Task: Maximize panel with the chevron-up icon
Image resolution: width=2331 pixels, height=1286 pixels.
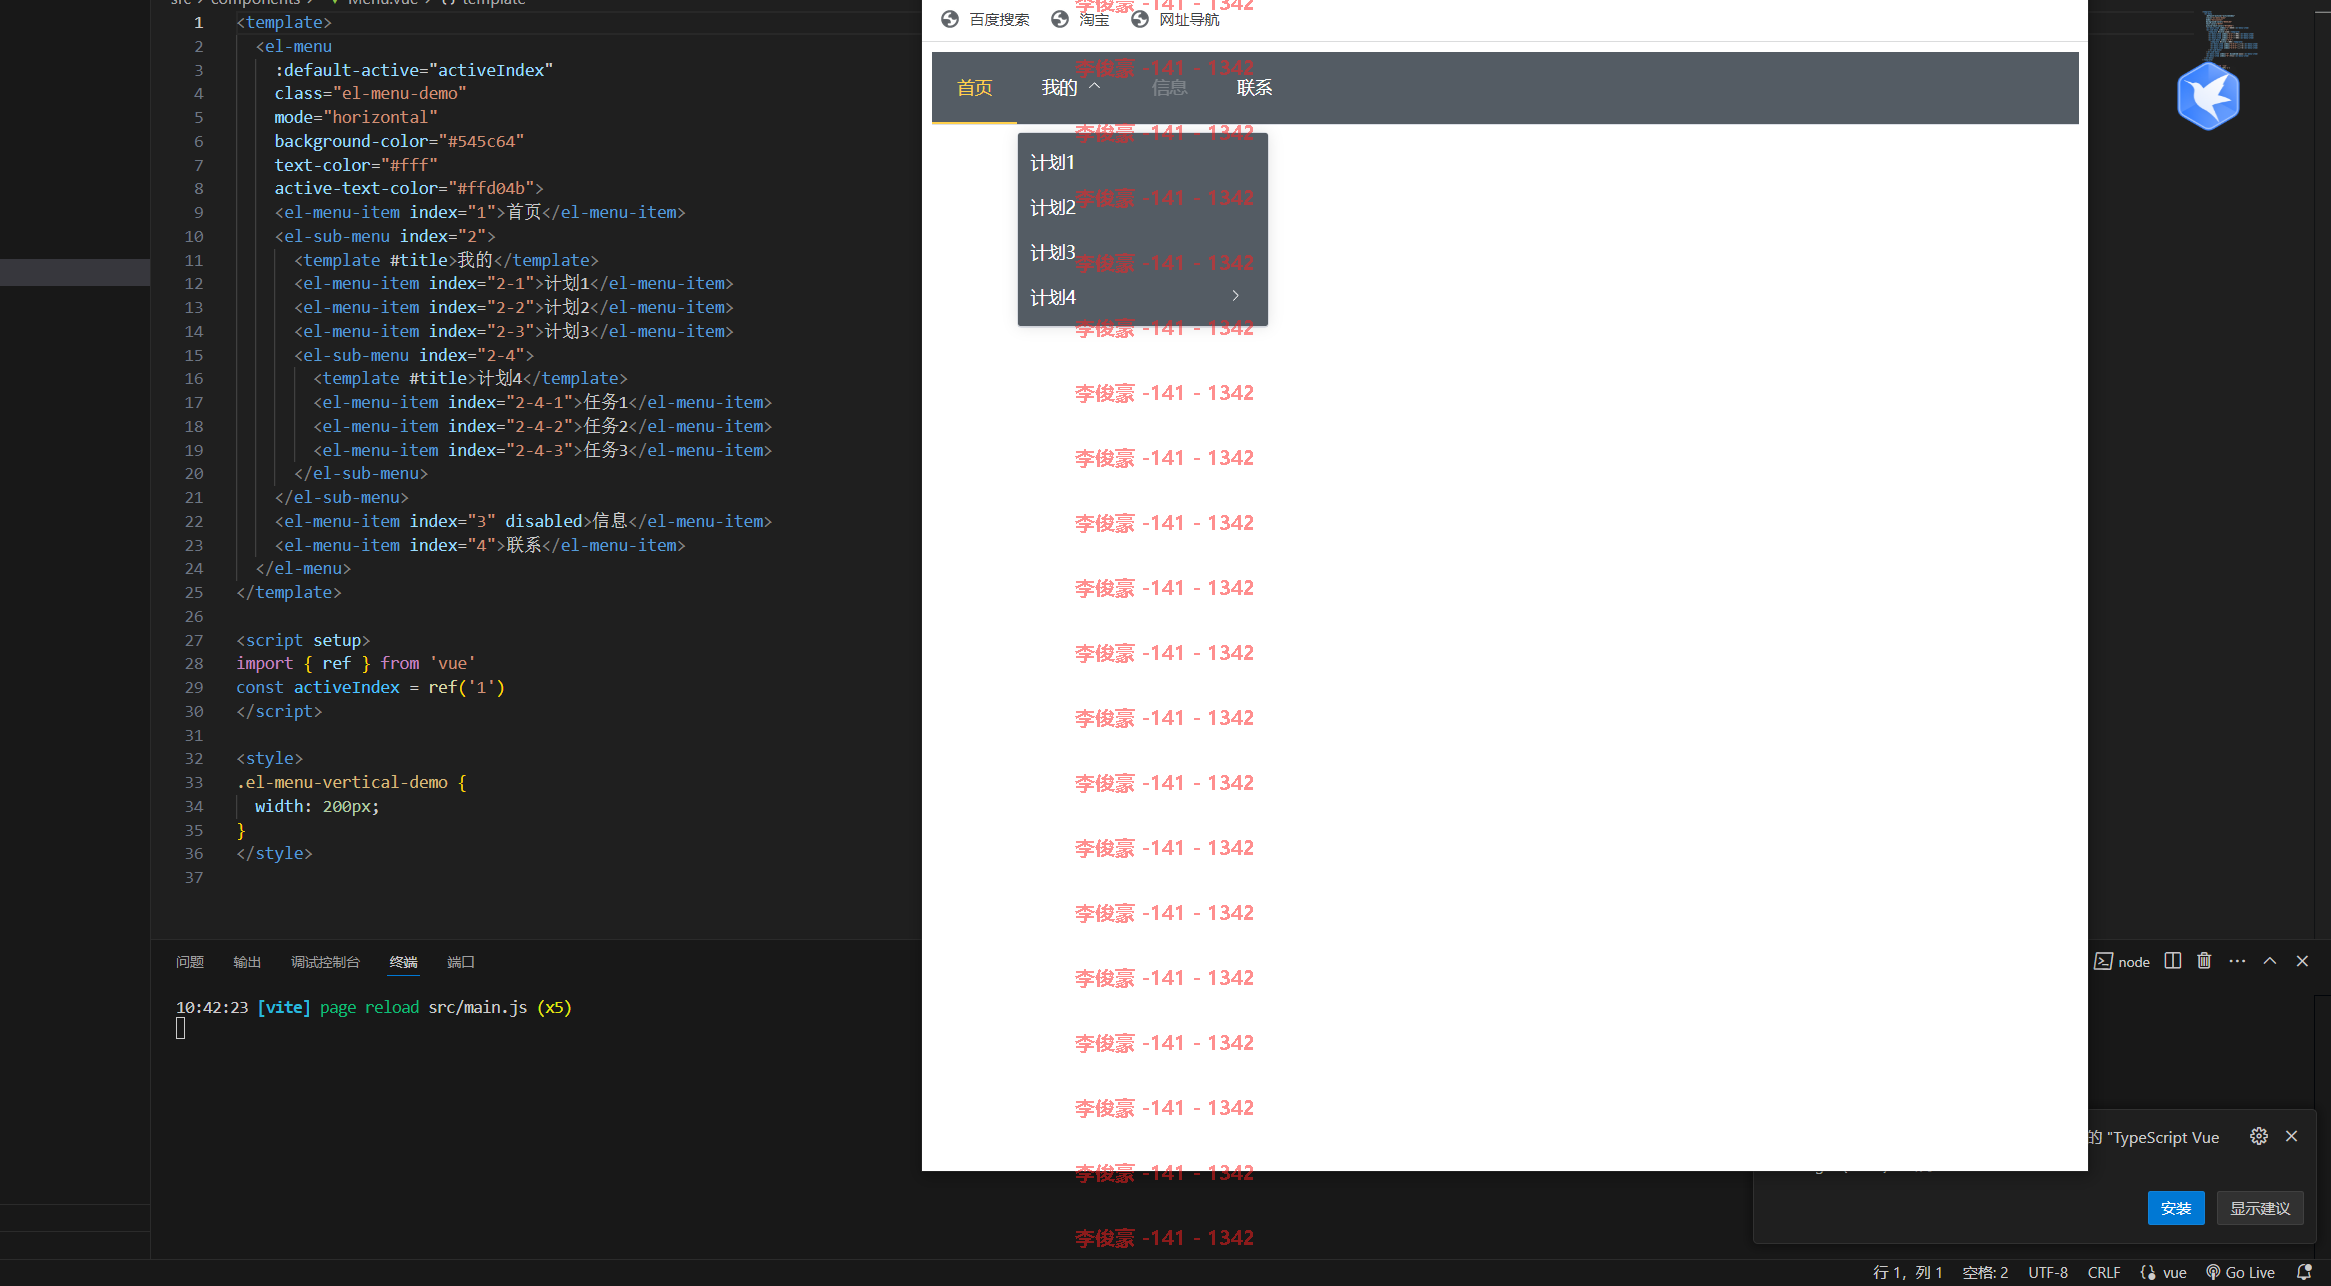Action: pos(2270,960)
